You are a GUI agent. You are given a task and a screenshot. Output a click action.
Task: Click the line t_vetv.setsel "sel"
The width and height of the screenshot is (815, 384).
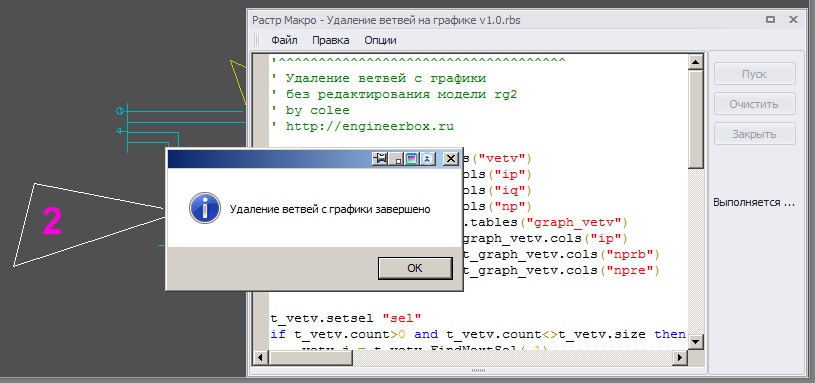[x=346, y=318]
